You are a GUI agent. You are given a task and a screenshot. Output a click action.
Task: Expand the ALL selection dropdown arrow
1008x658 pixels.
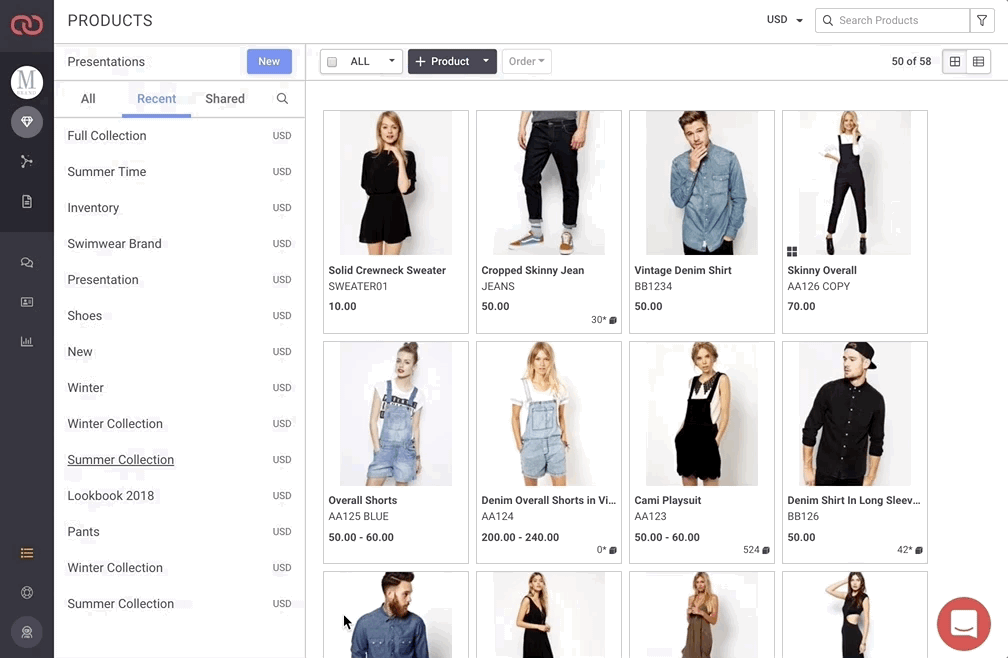392,61
